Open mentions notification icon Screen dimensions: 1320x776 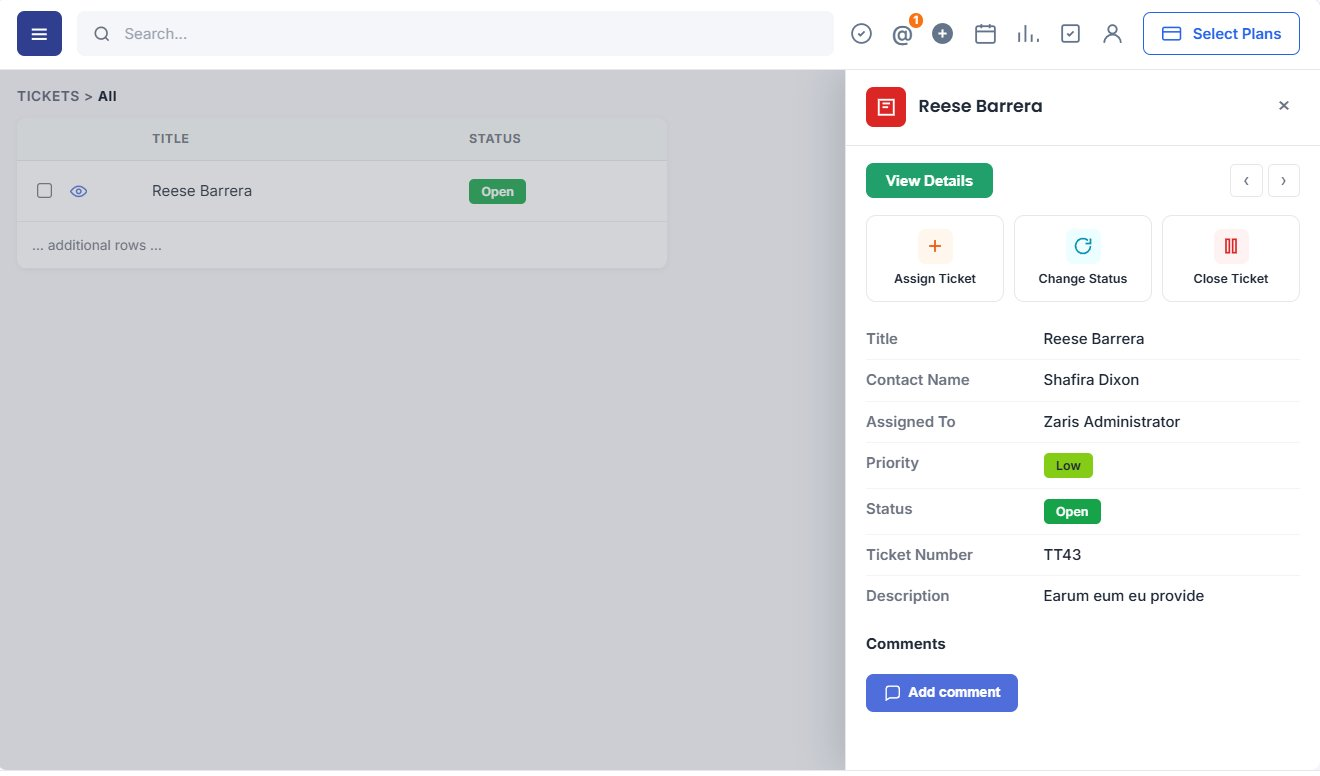(x=902, y=34)
